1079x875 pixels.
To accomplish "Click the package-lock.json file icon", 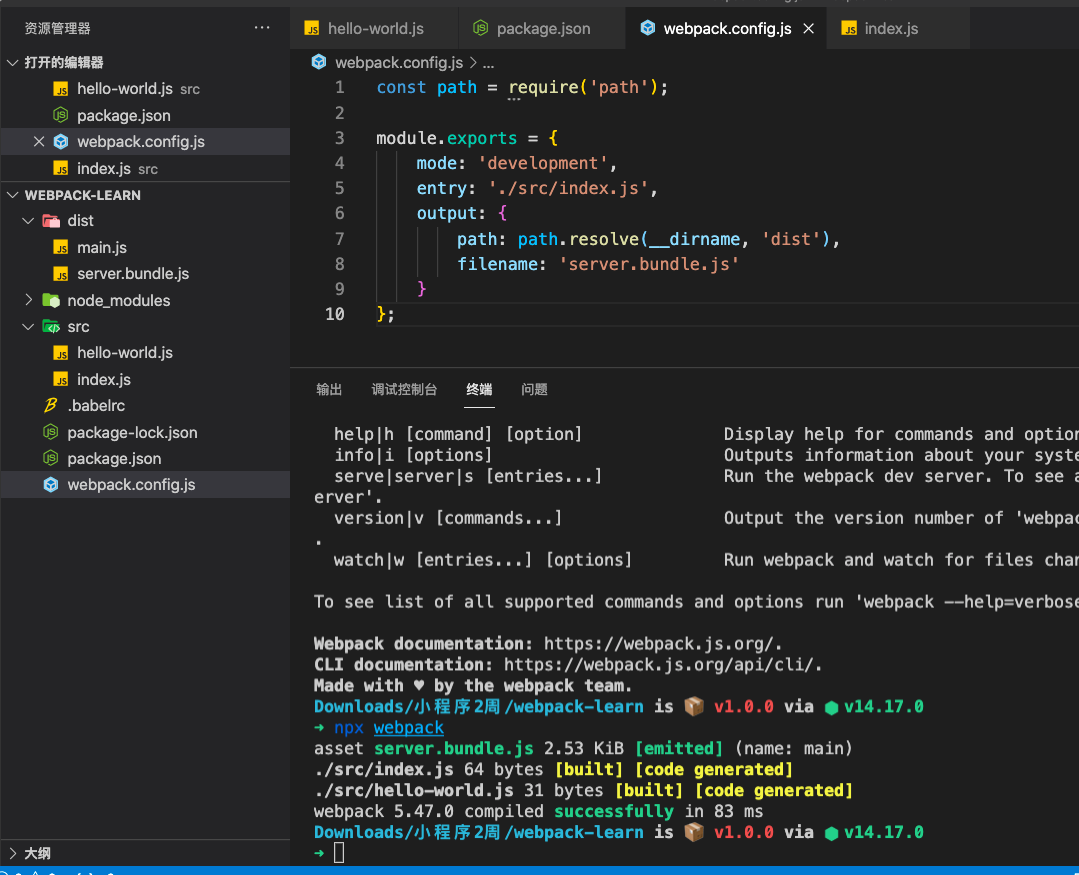I will (50, 432).
